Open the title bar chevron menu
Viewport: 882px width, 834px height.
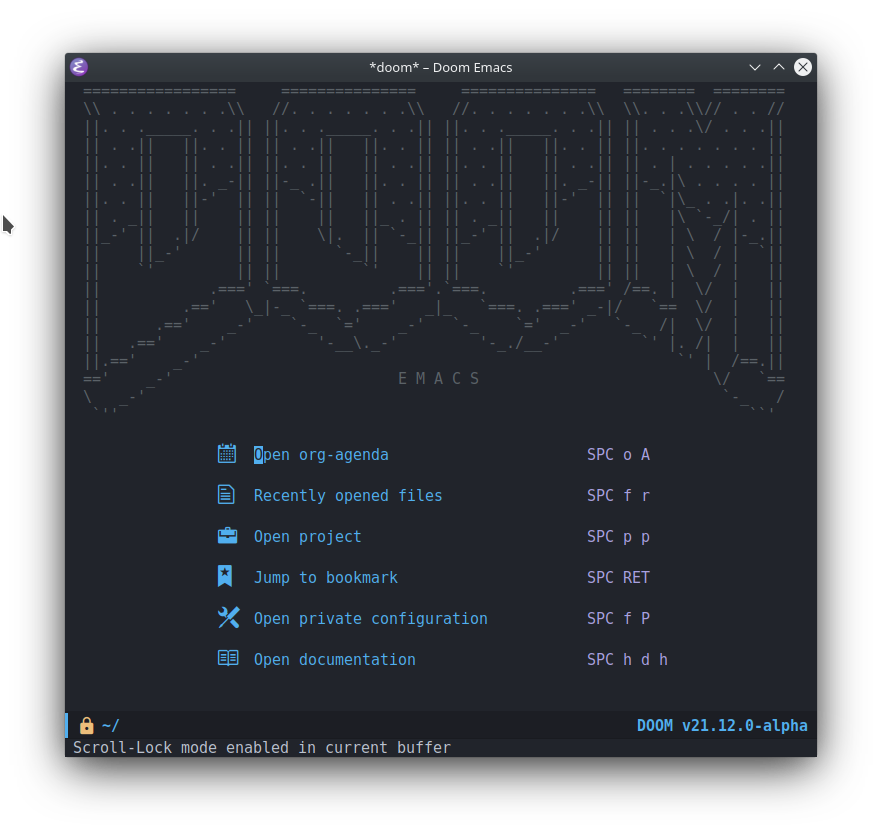(x=755, y=67)
